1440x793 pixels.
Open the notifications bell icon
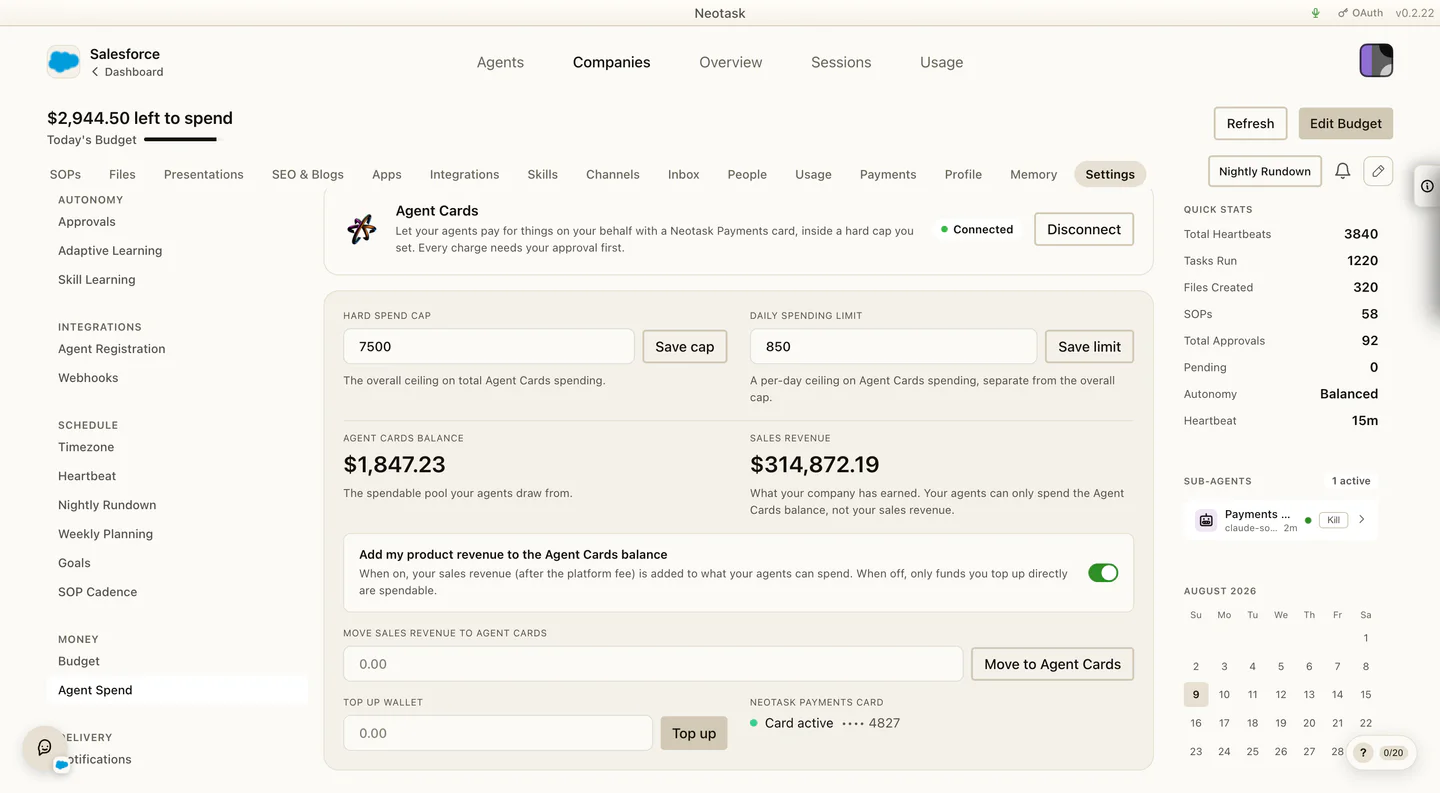coord(1343,171)
